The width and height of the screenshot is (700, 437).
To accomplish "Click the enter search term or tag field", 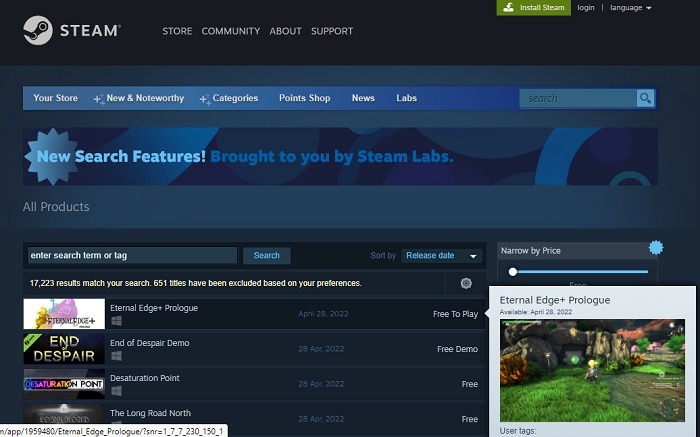I will (132, 255).
